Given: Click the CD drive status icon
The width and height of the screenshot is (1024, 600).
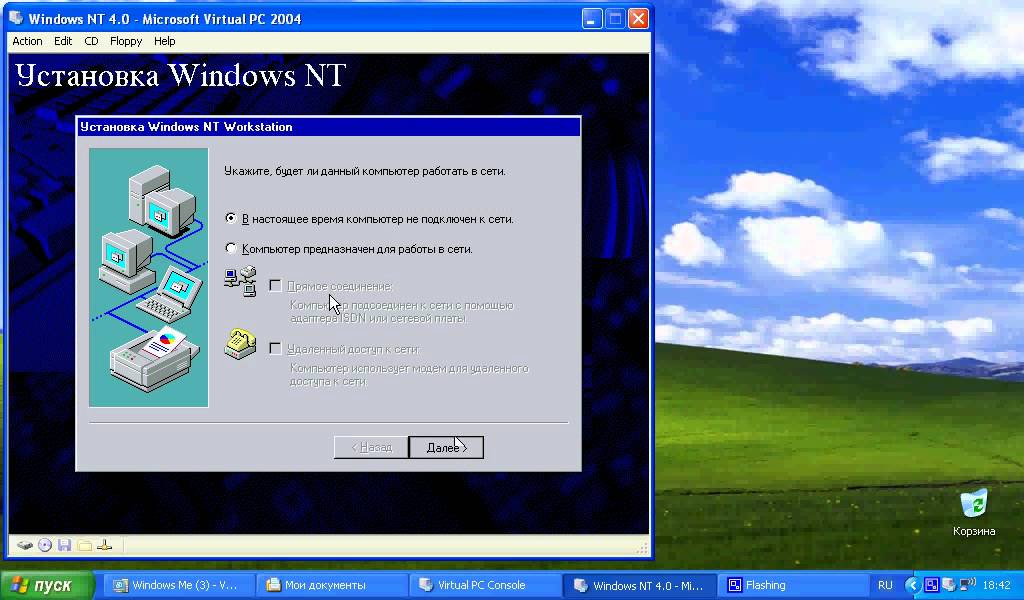Looking at the screenshot, I should [x=44, y=545].
